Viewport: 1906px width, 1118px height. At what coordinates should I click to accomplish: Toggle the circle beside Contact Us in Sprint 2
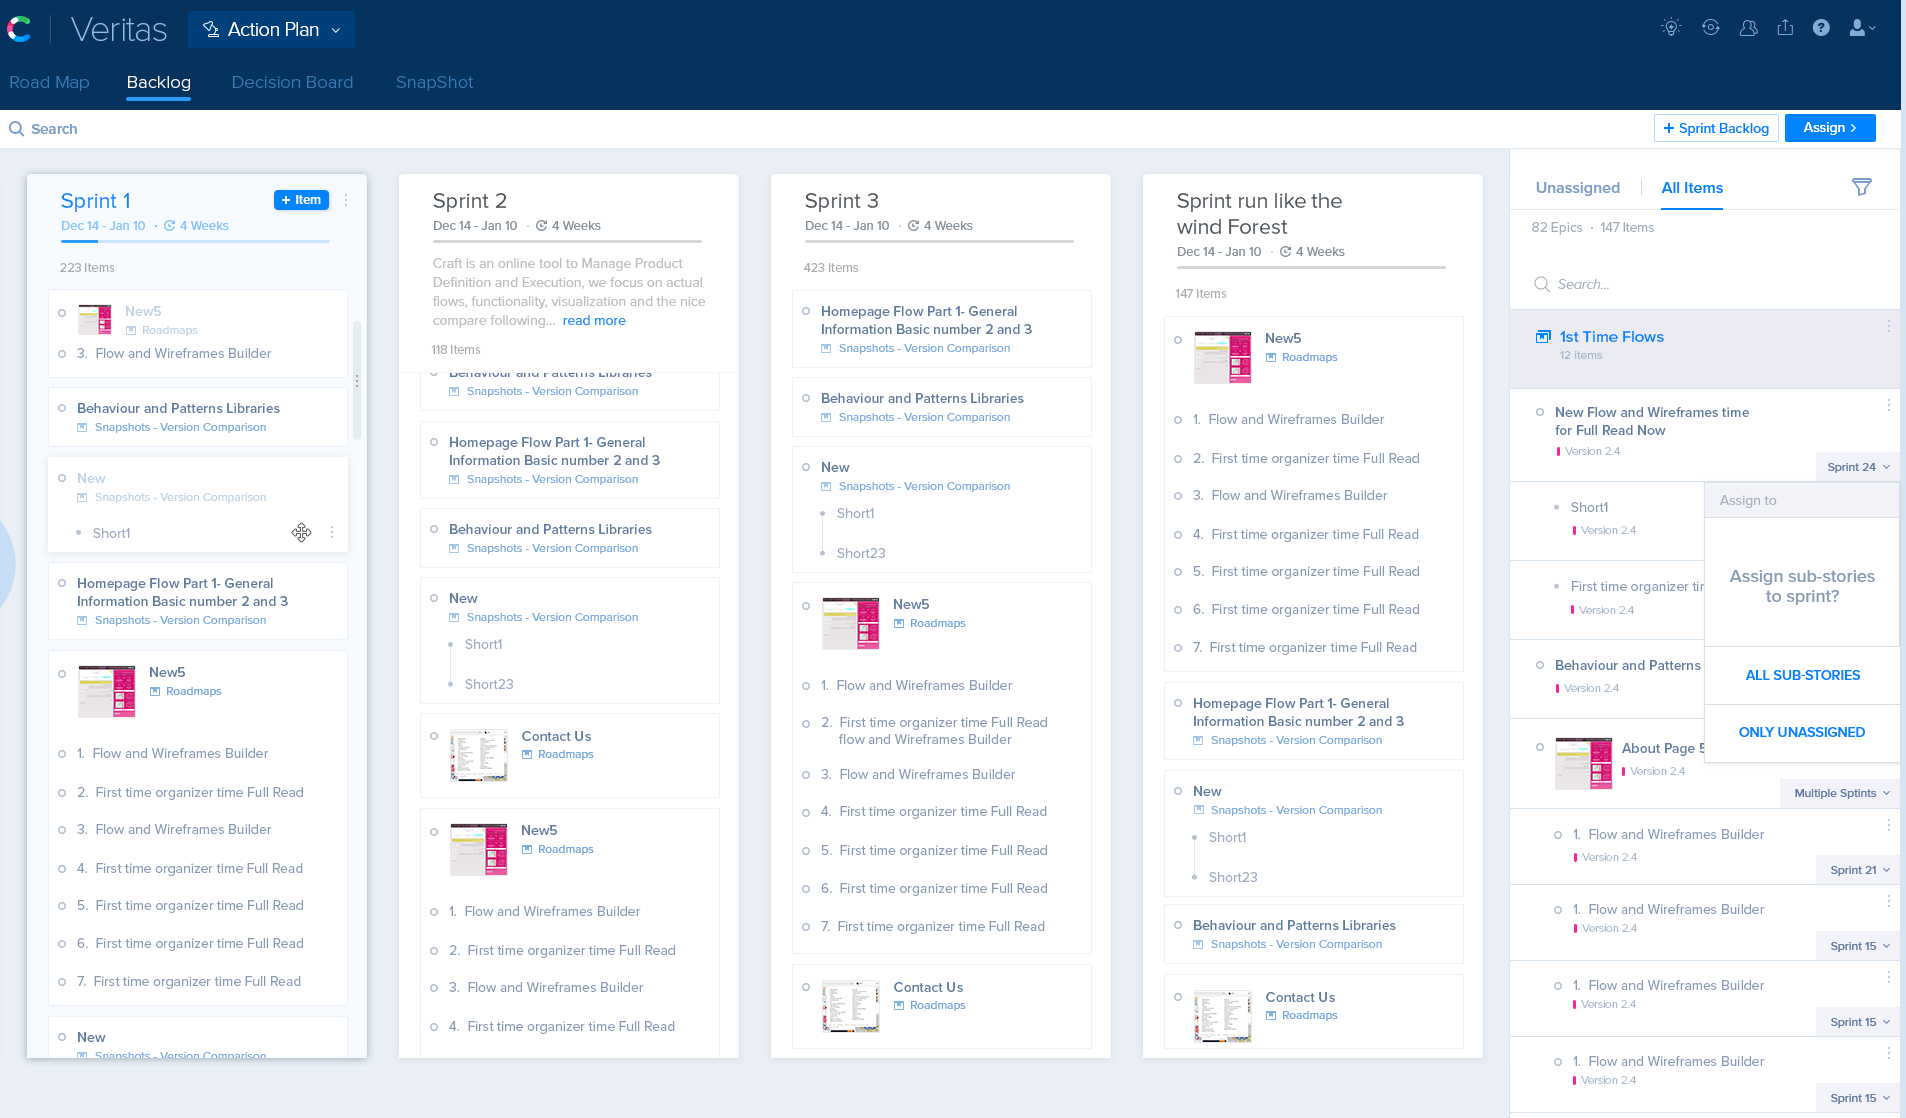click(434, 736)
